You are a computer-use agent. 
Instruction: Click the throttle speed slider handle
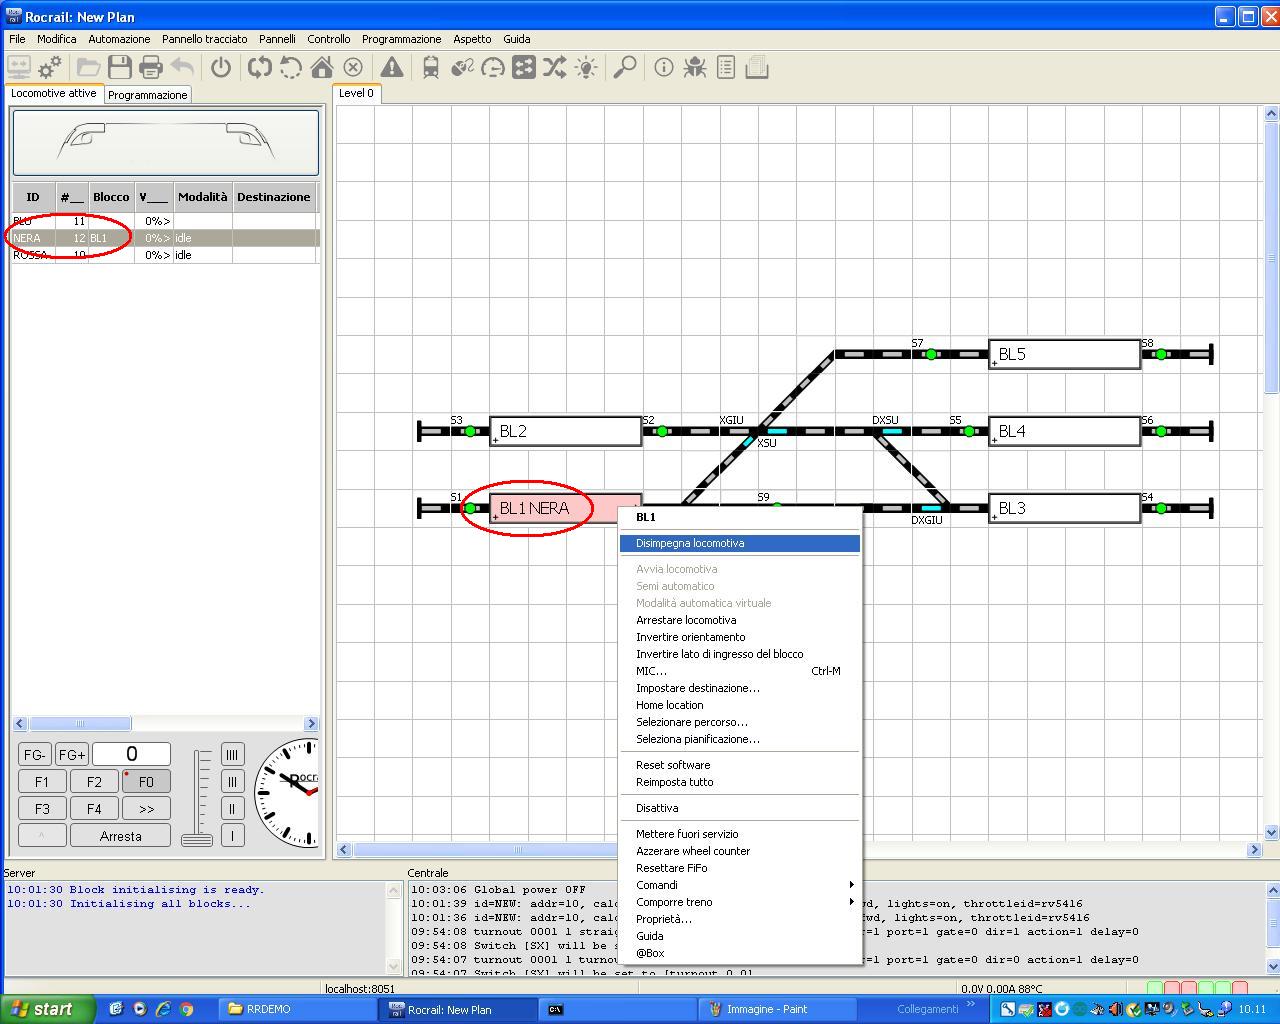click(197, 839)
